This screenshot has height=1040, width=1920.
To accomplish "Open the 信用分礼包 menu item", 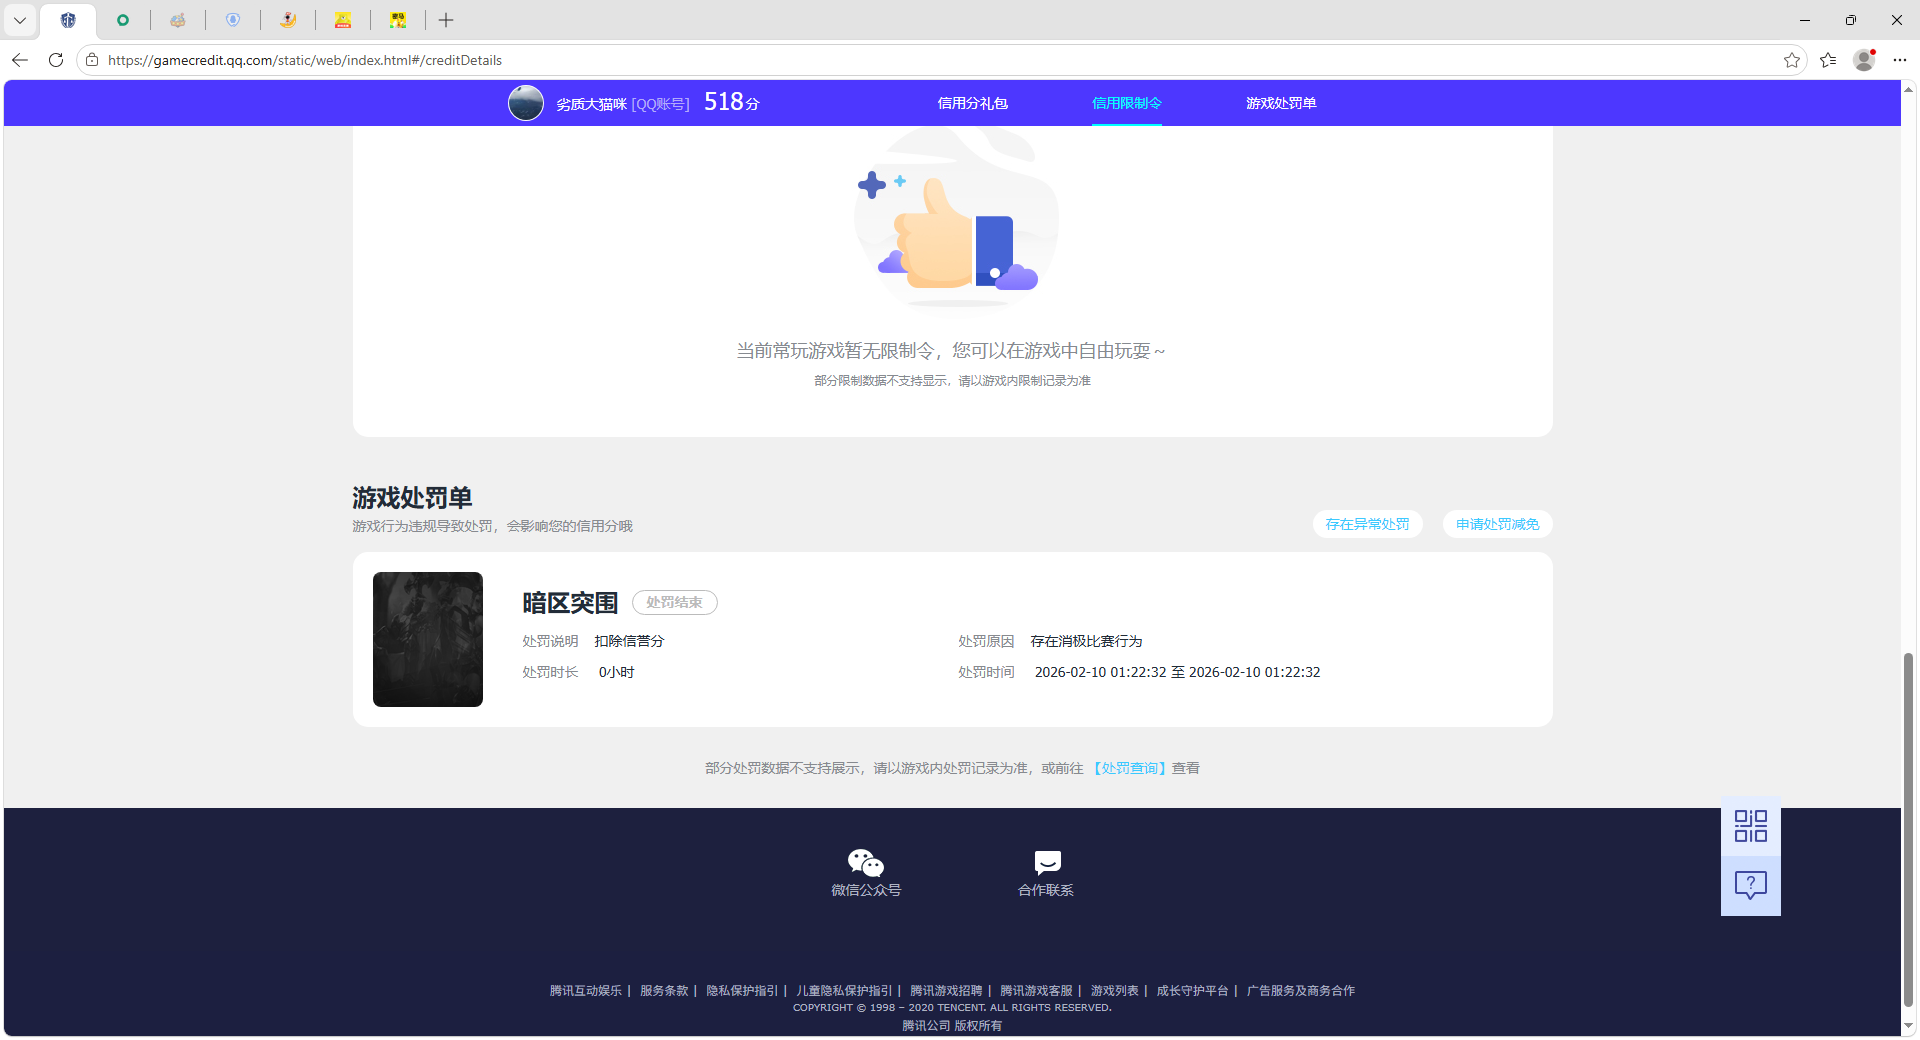I will (x=972, y=103).
